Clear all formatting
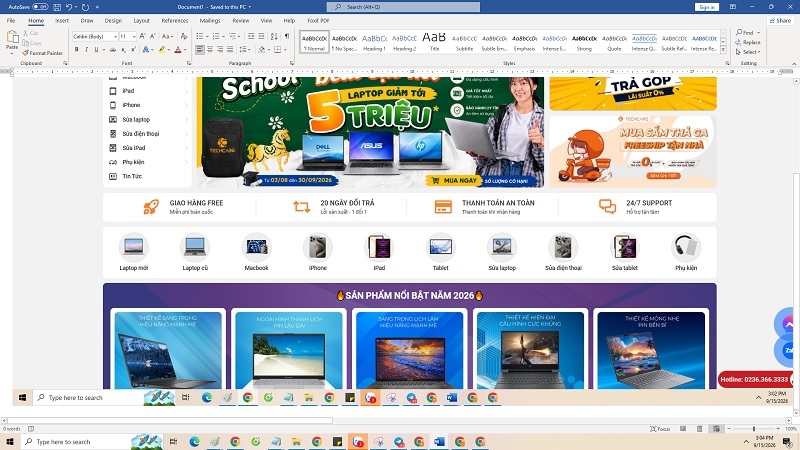The width and height of the screenshot is (800, 450). [184, 36]
